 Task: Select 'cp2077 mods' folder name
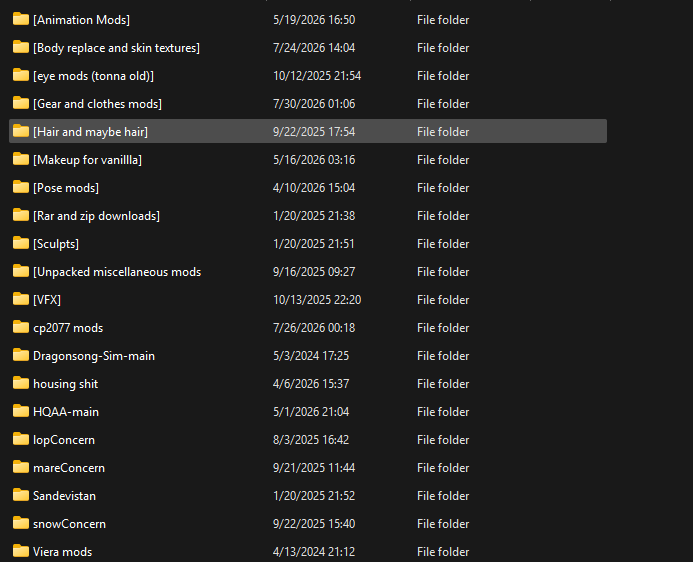point(68,328)
